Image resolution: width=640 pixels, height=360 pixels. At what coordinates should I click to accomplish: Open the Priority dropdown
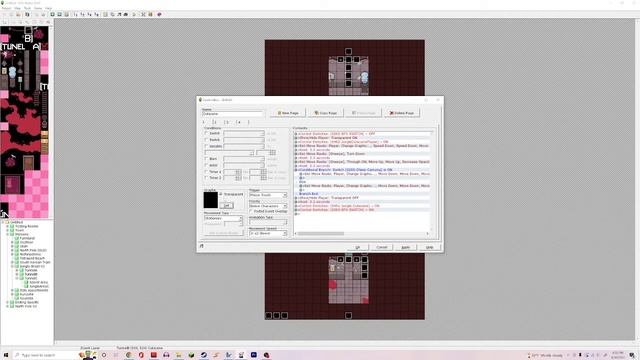coord(268,206)
